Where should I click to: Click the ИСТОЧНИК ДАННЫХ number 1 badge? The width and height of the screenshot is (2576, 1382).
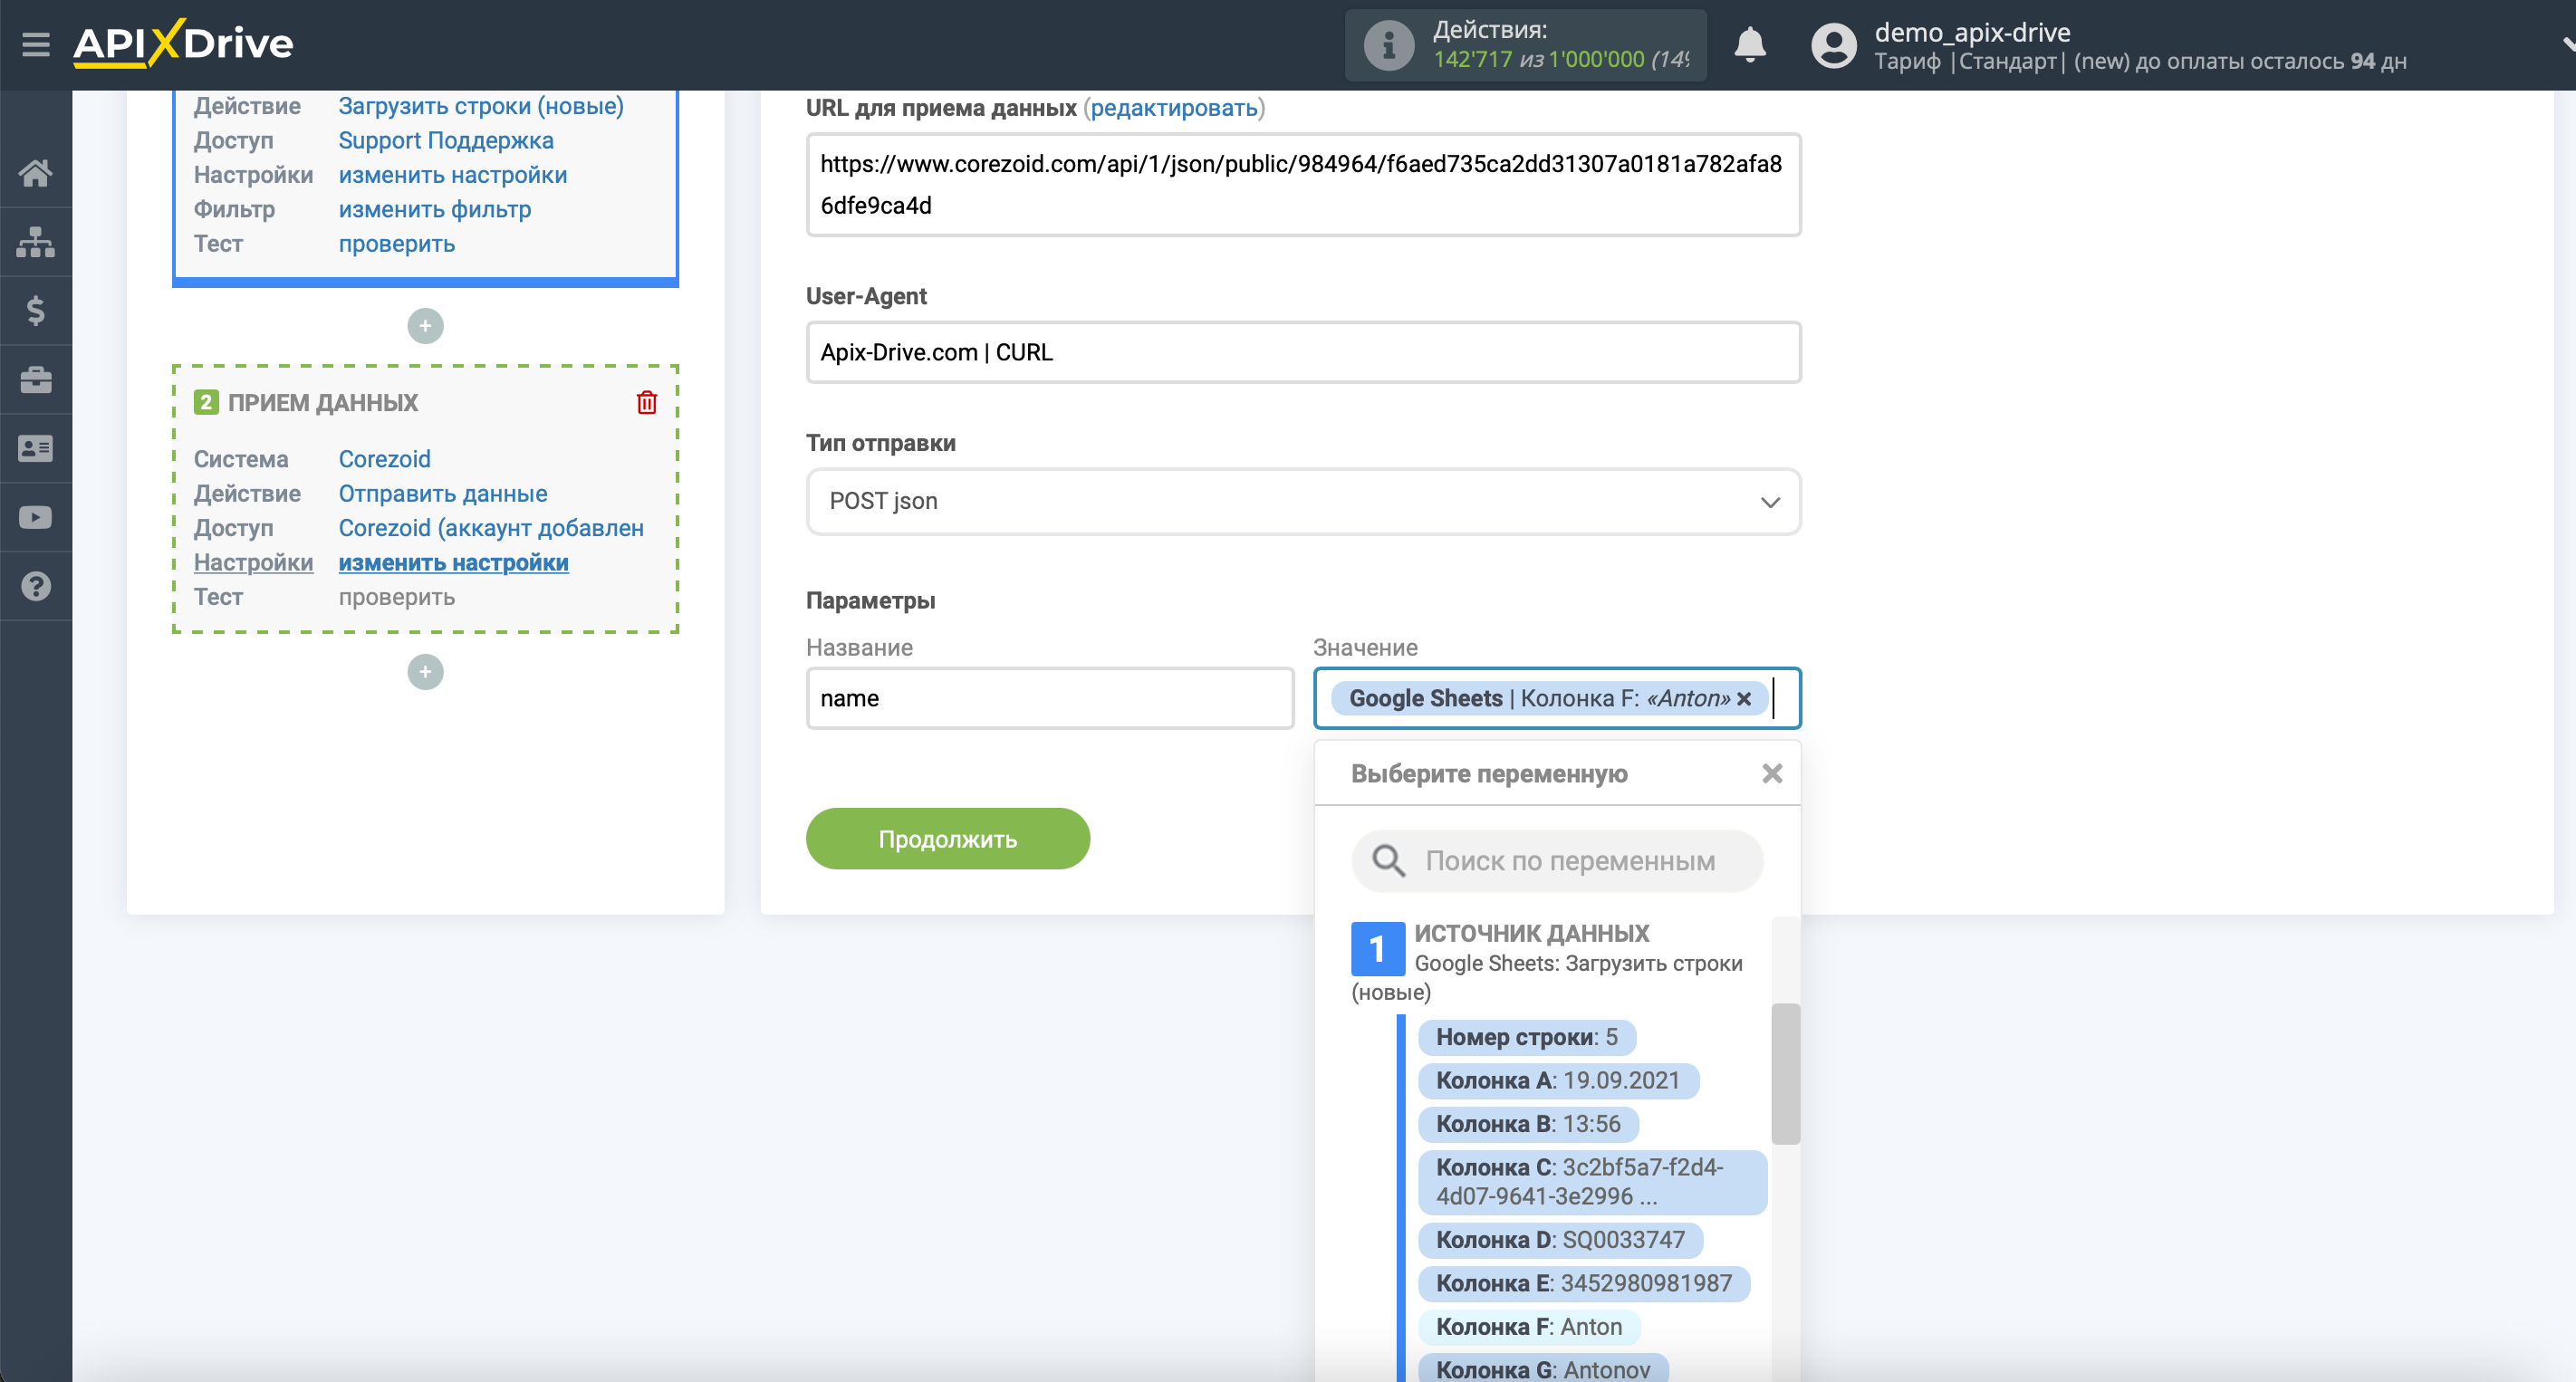(1377, 949)
